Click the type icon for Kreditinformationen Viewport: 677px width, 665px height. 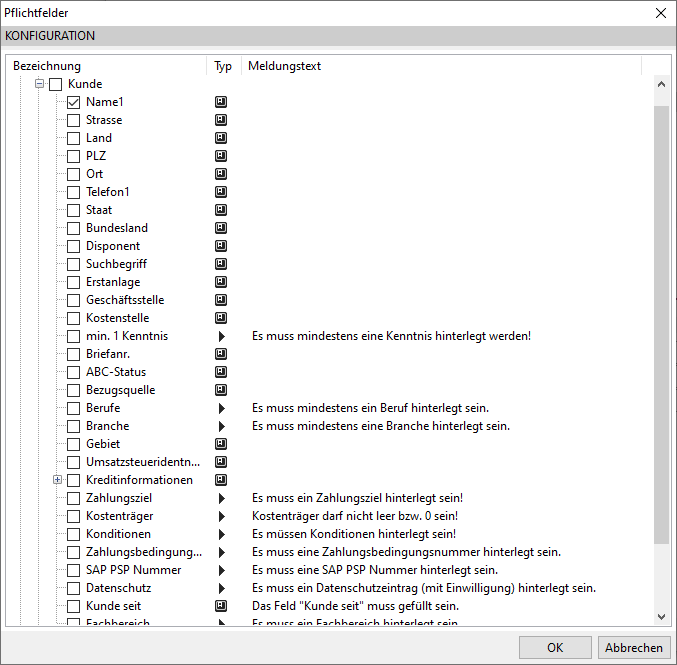pos(221,480)
